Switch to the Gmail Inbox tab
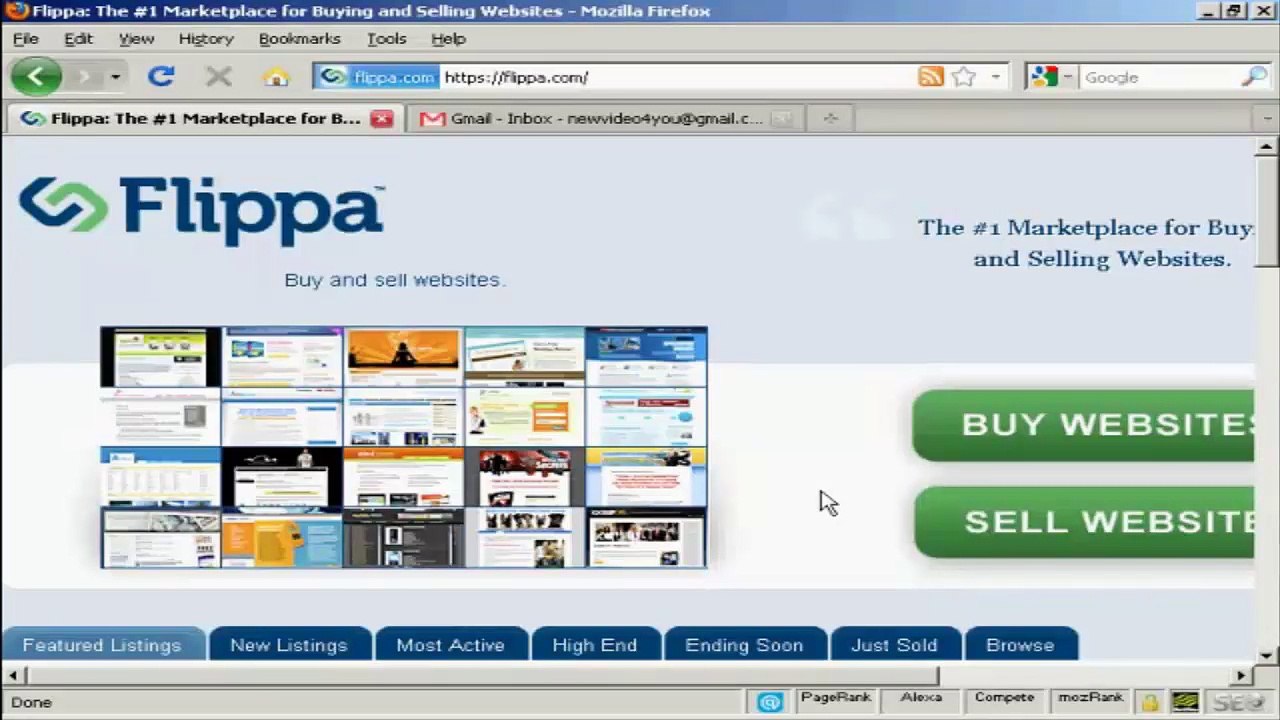This screenshot has height=720, width=1280. pos(606,118)
